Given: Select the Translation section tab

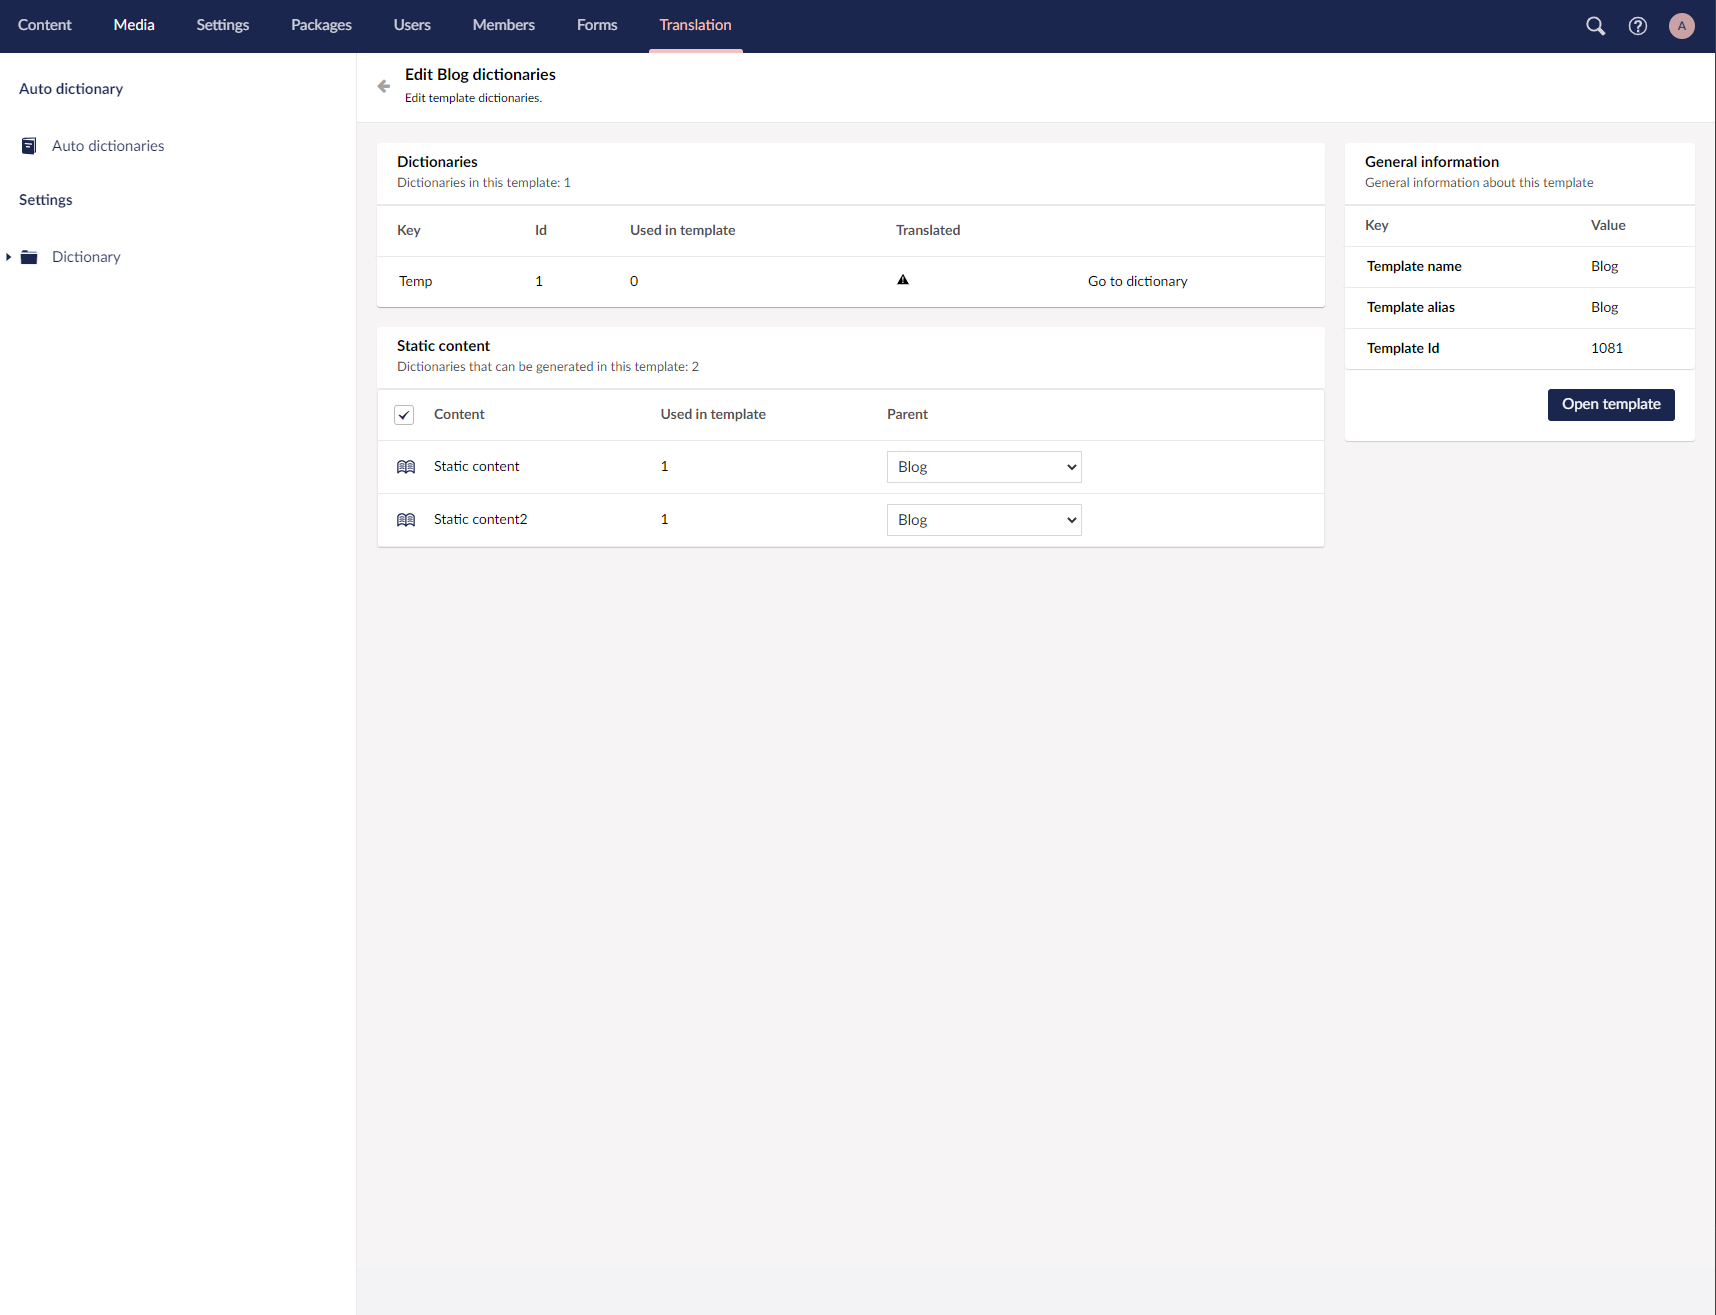Looking at the screenshot, I should [695, 25].
